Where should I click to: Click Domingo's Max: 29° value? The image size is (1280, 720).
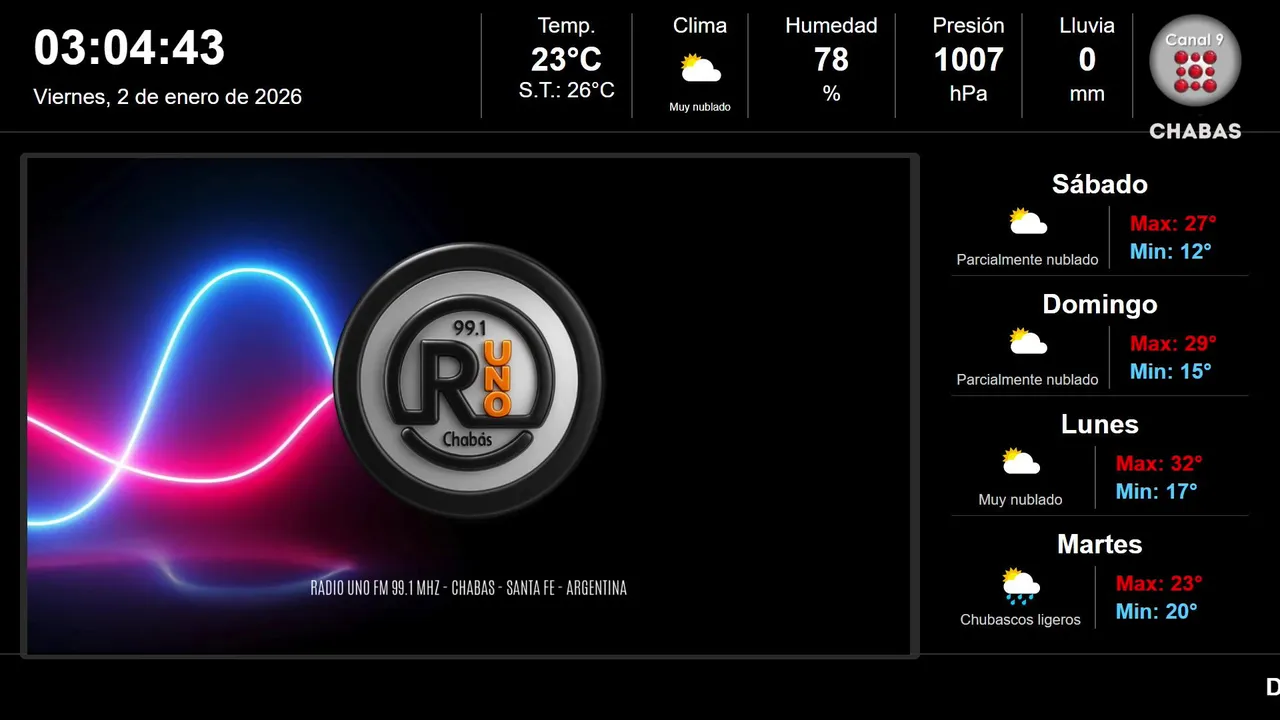pyautogui.click(x=1173, y=343)
